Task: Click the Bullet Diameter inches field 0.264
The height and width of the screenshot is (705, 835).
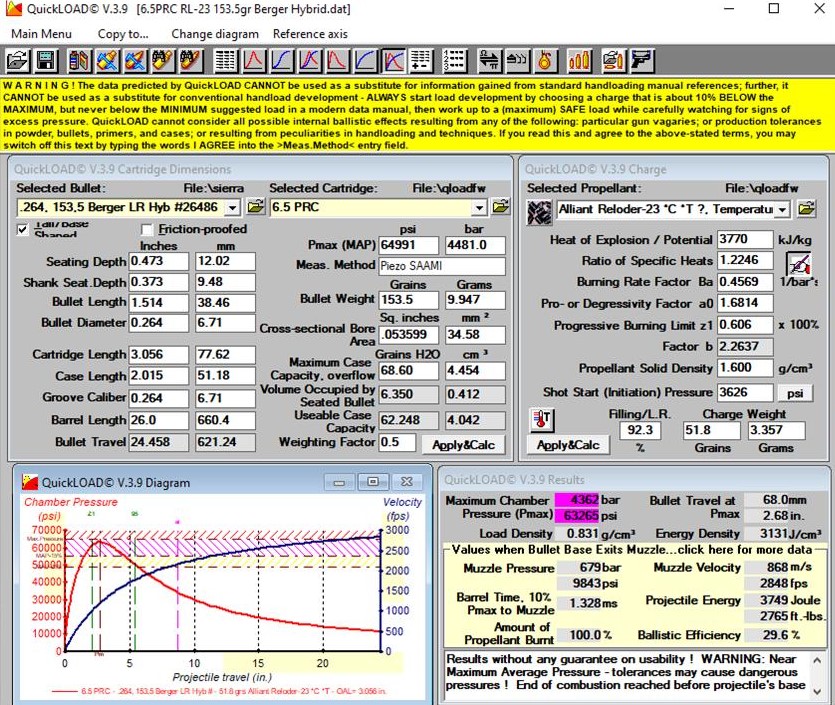Action: pyautogui.click(x=159, y=323)
